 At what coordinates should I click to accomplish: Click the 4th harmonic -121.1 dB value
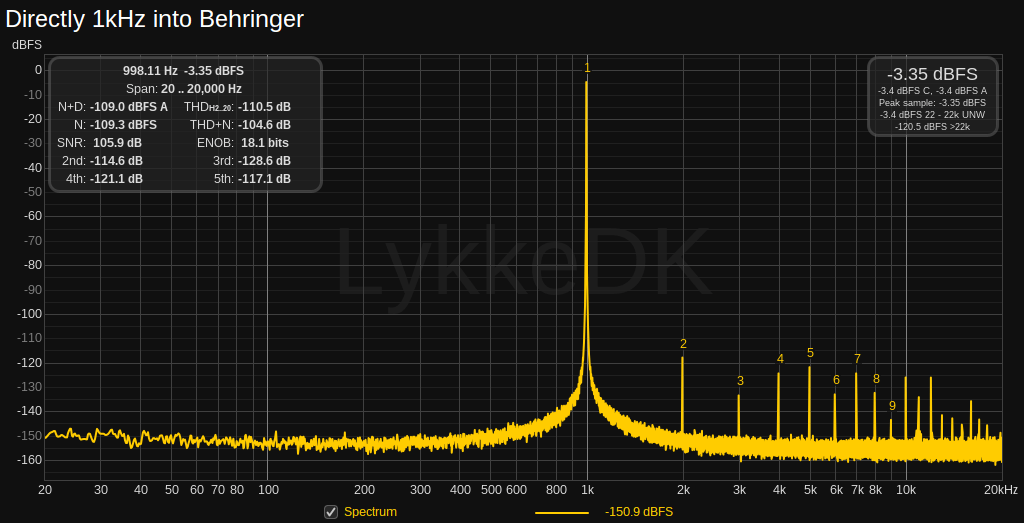tap(116, 178)
